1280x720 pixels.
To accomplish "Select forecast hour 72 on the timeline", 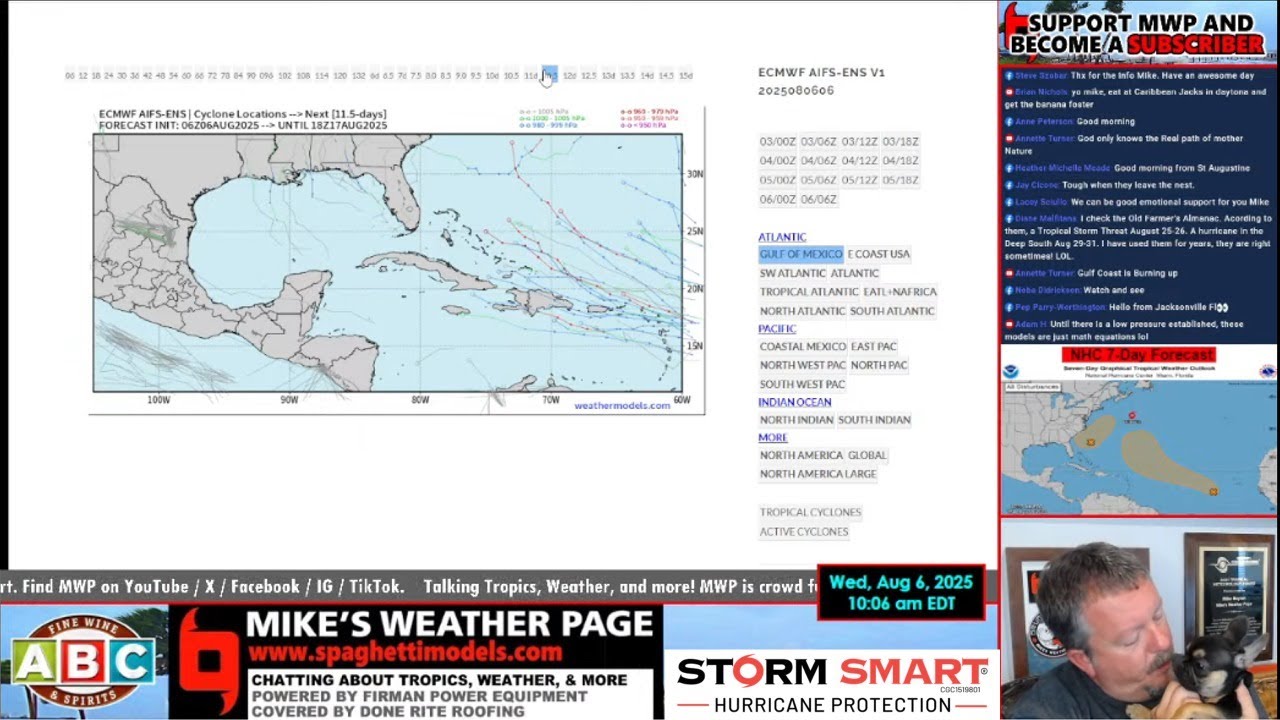I will click(x=212, y=76).
